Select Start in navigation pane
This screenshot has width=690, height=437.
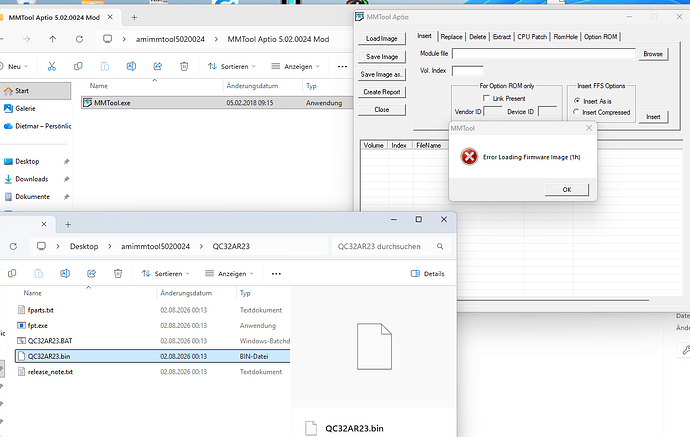[35, 91]
